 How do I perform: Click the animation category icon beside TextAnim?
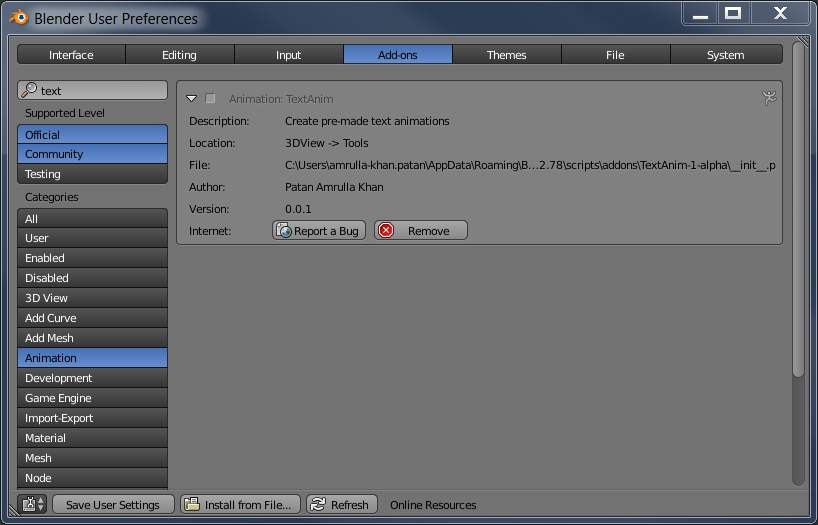(769, 98)
